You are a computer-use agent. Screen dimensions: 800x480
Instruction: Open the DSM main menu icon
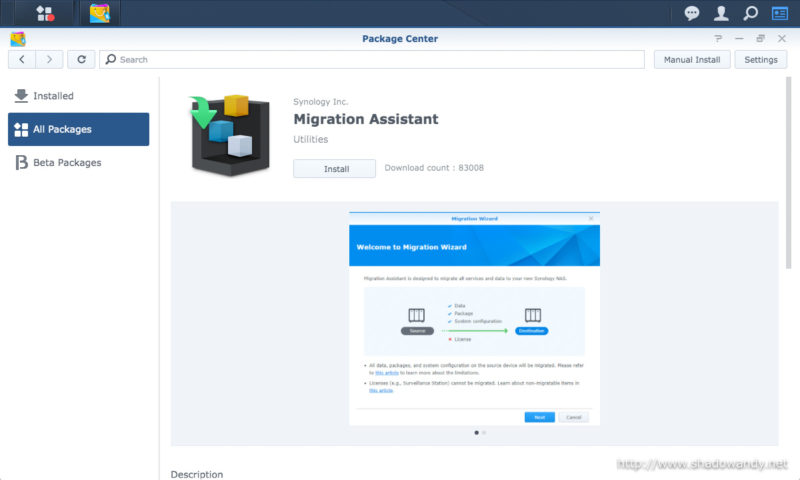coord(45,13)
